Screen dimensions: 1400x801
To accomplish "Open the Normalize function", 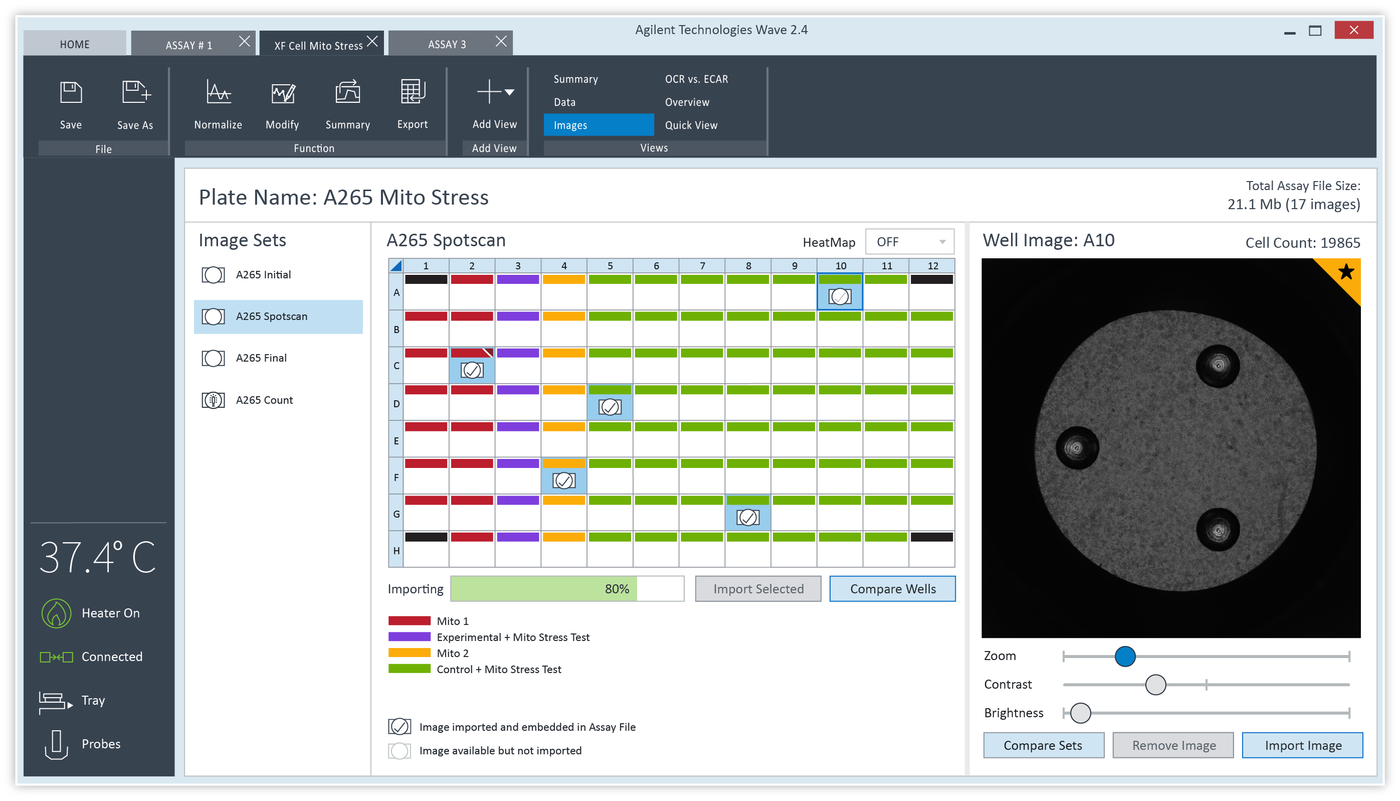I will (218, 100).
